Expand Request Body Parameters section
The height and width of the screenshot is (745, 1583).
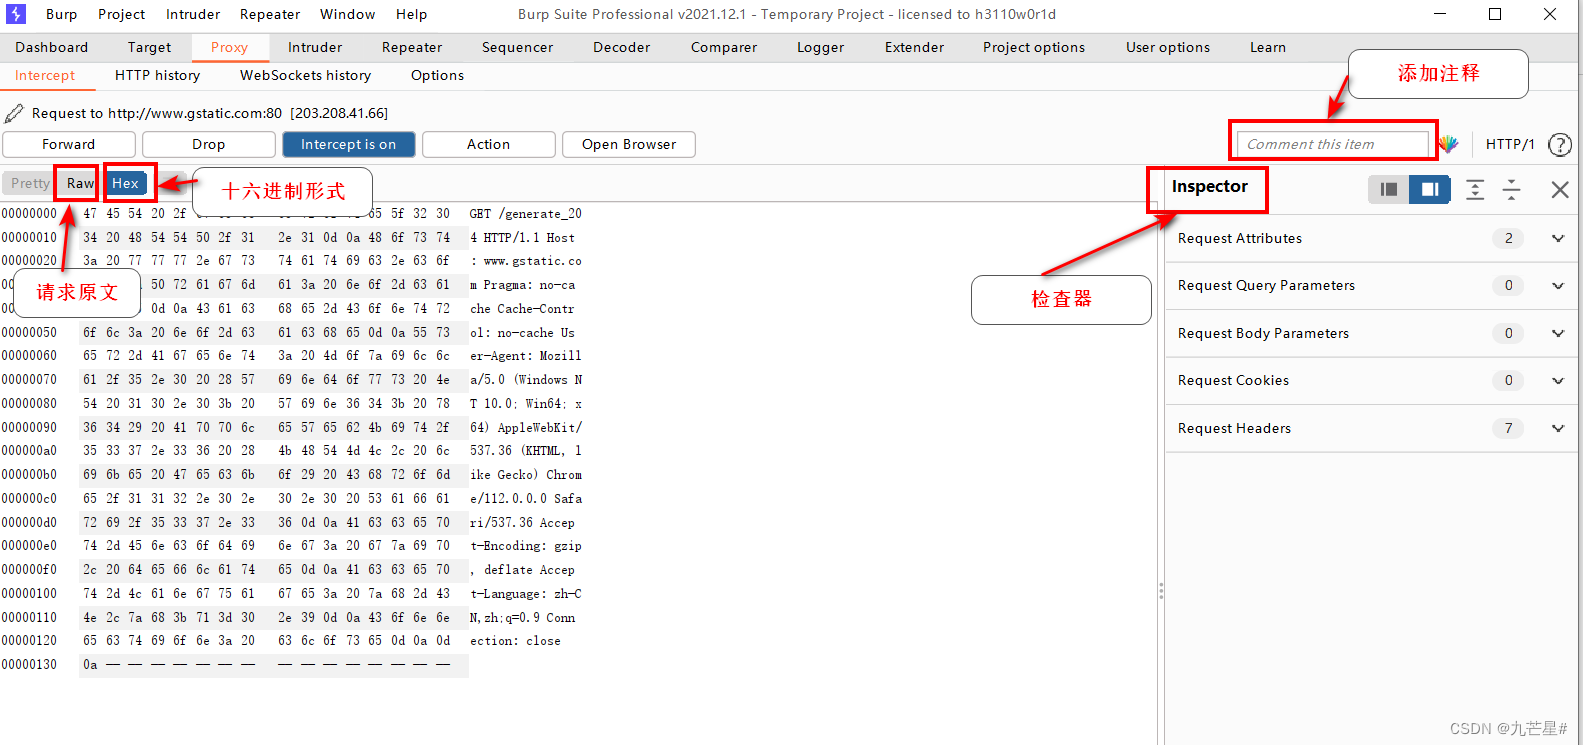1558,333
